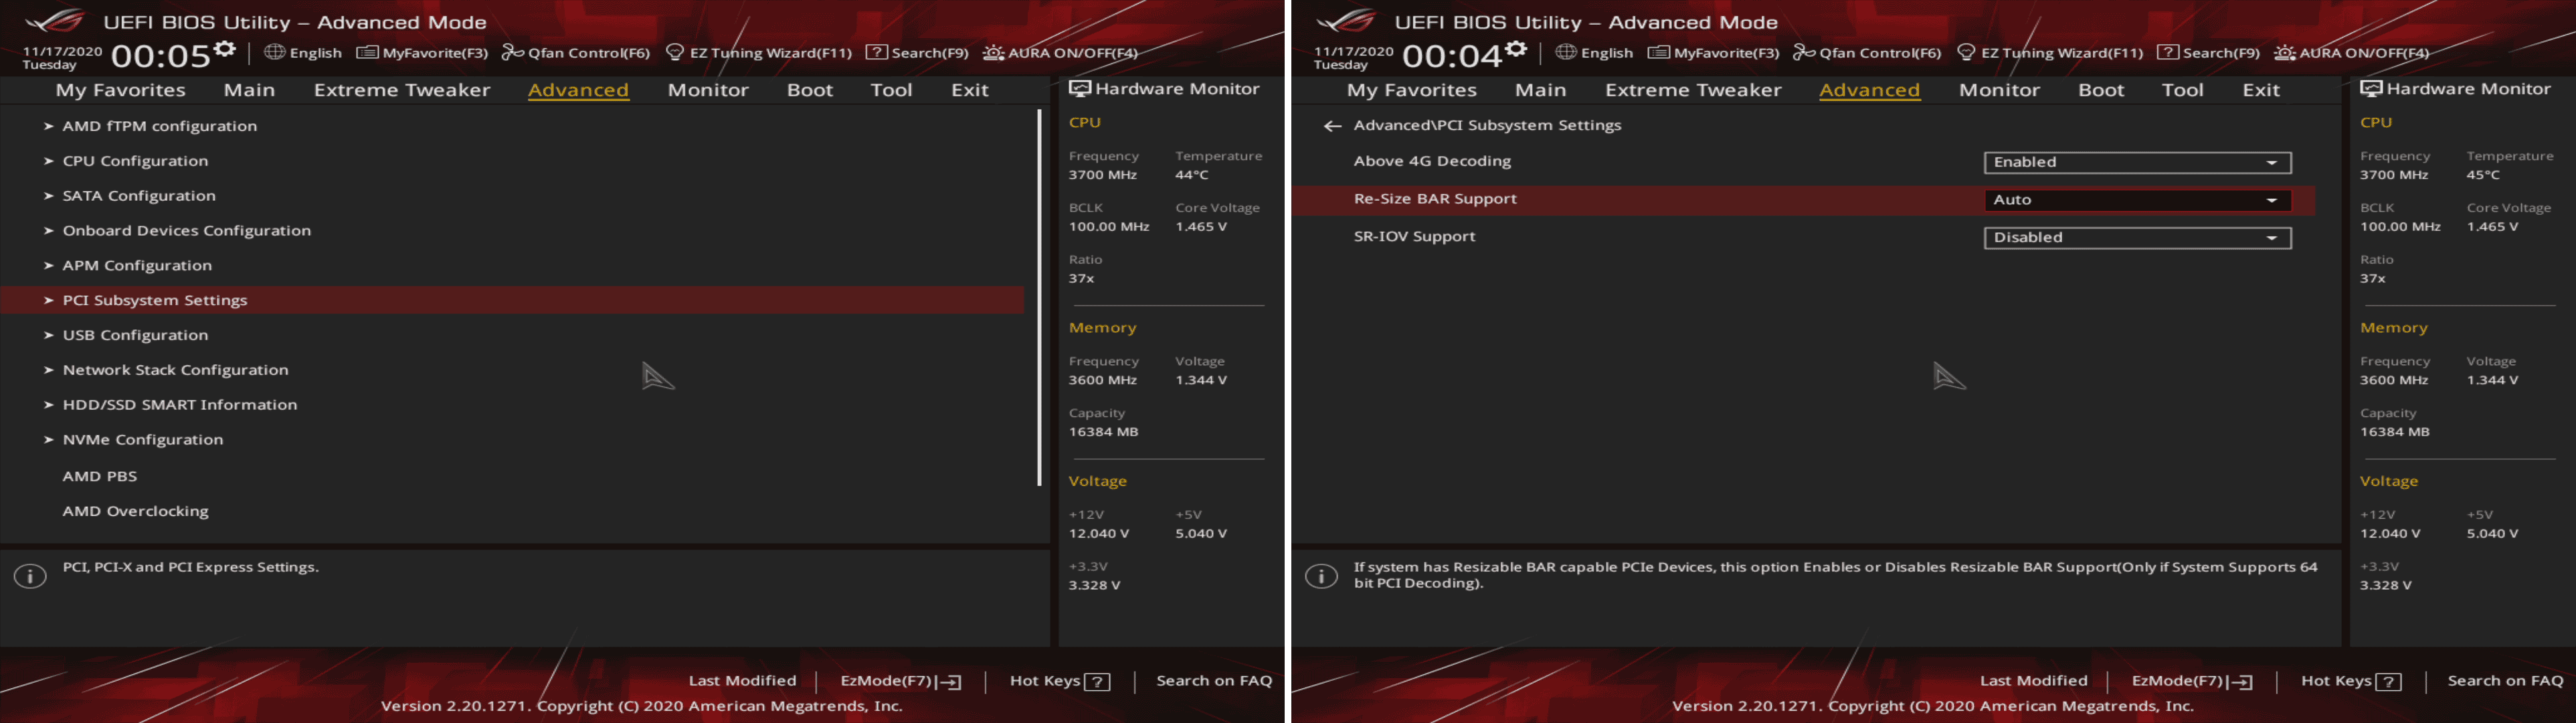Open Search(F9) on the 00:05 screen
Screen dimensions: 2576x723
click(x=917, y=53)
